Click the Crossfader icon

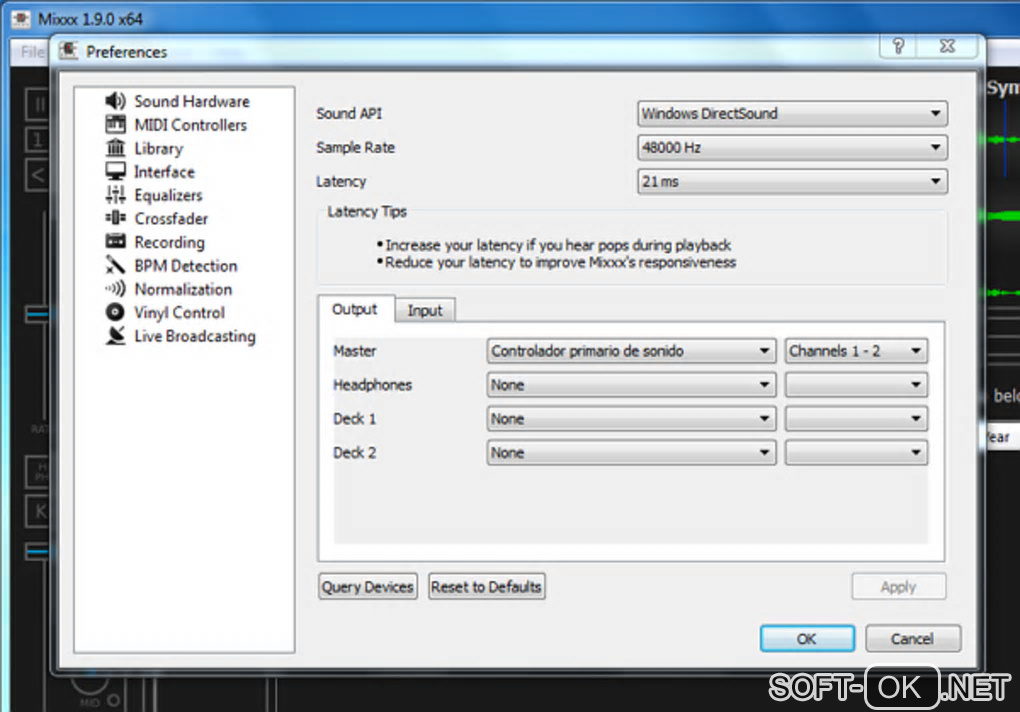point(115,218)
